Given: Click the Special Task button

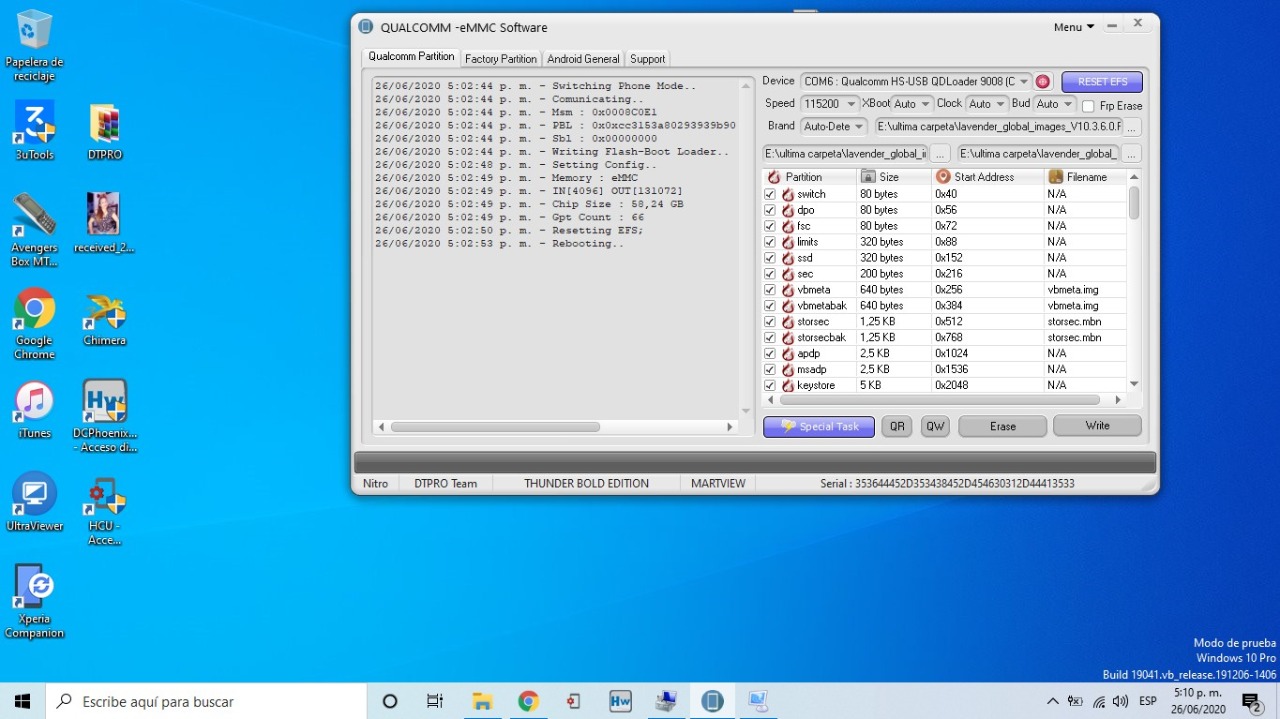Looking at the screenshot, I should click(x=819, y=426).
